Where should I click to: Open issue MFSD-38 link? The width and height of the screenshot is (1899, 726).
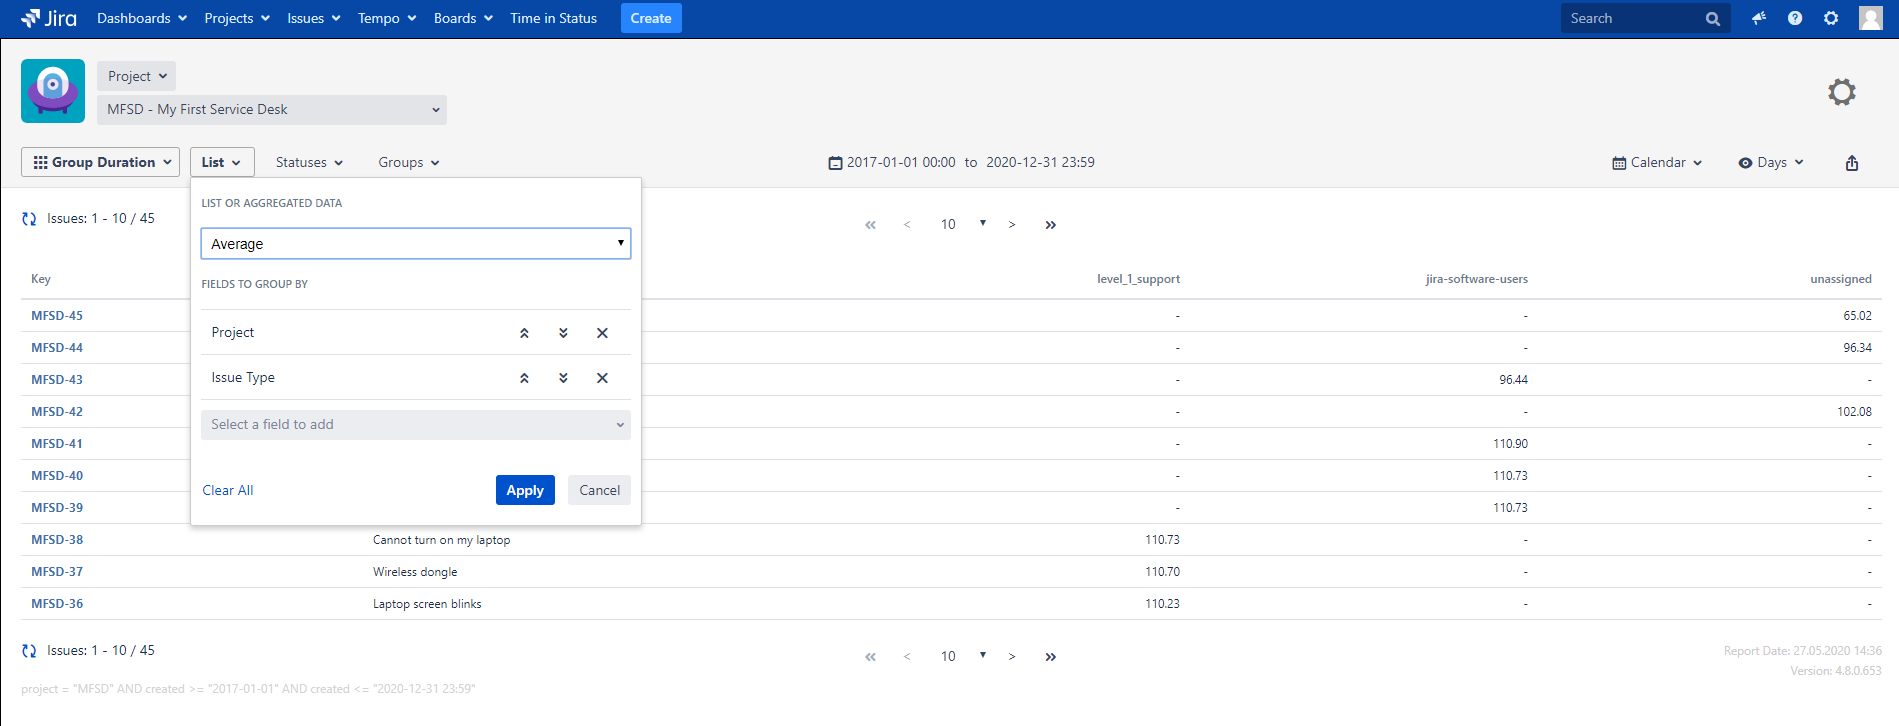pyautogui.click(x=57, y=540)
